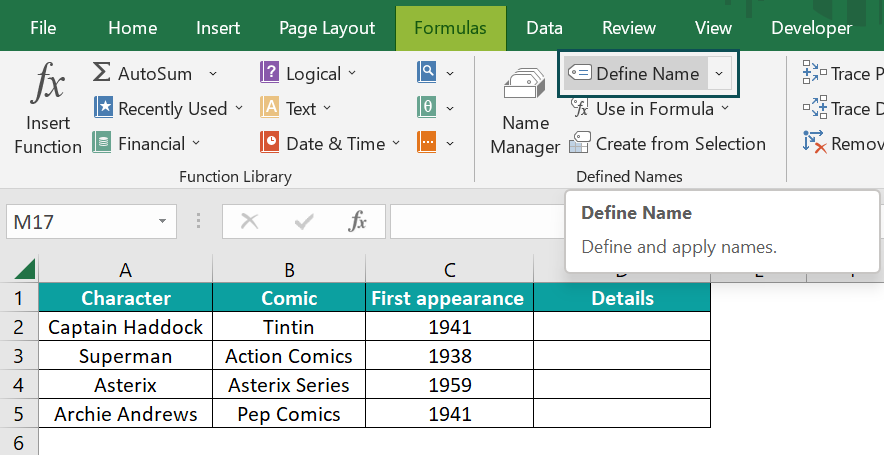Switch to the Data tab
Screen dimensions: 884x455
click(544, 28)
